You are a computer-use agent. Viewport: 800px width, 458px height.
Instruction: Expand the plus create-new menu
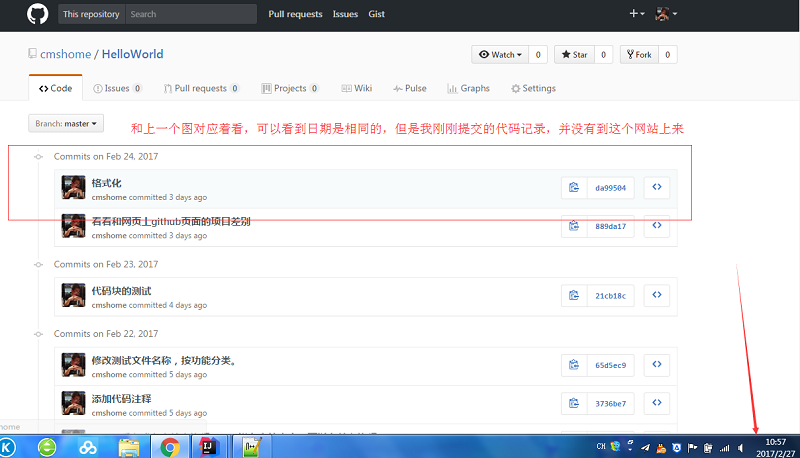tap(636, 14)
